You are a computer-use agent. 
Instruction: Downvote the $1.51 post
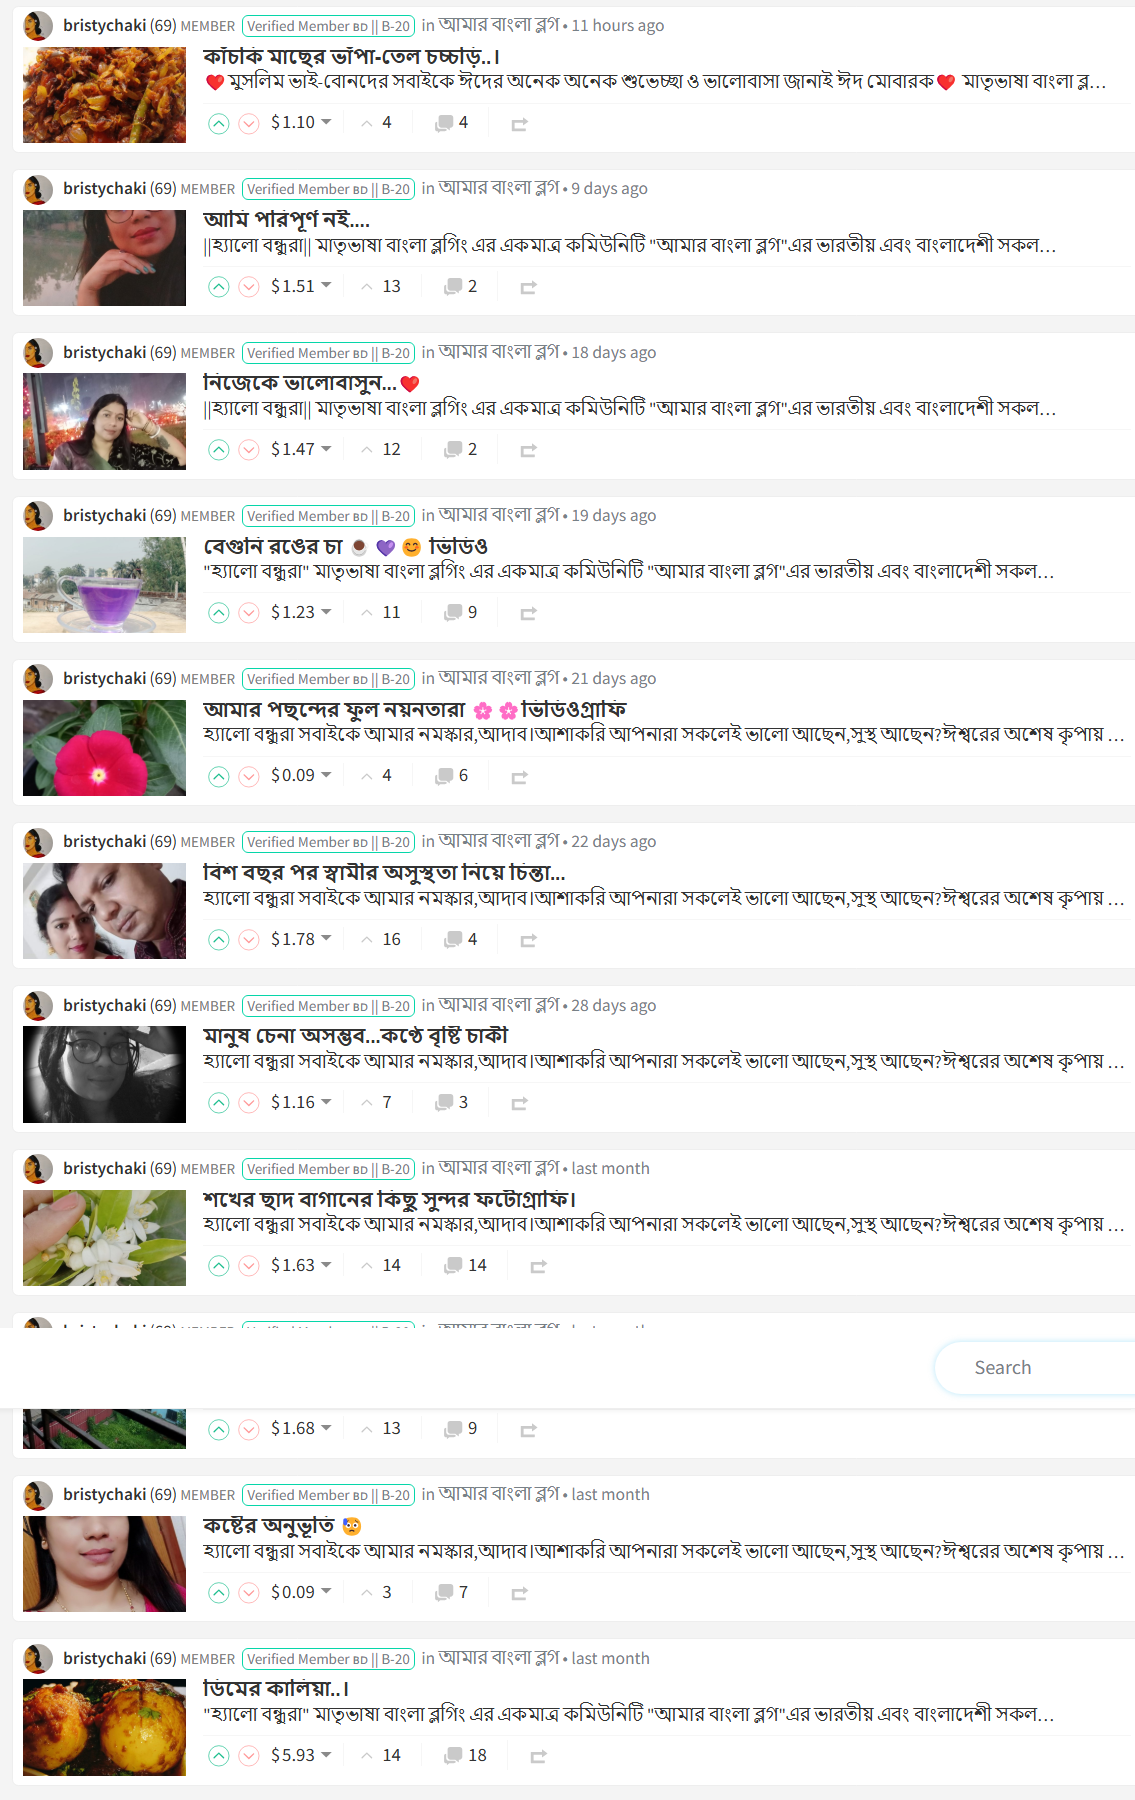pyautogui.click(x=249, y=287)
